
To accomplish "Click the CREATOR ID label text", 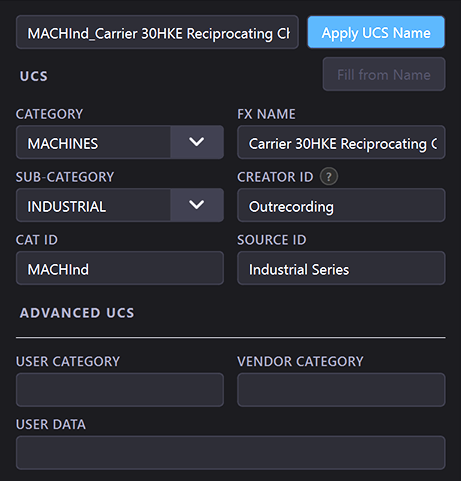I will 275,177.
